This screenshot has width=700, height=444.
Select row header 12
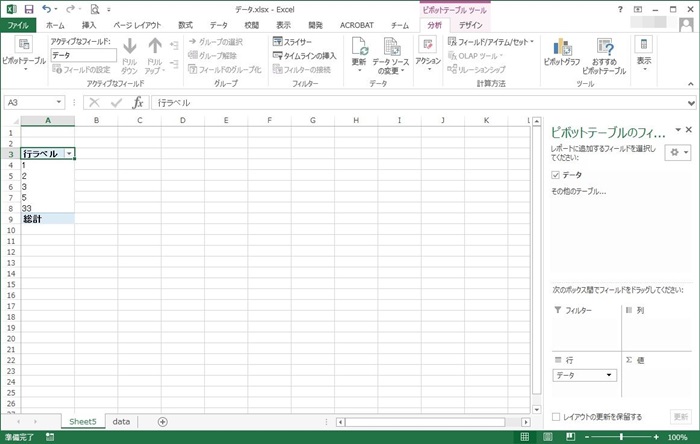coord(11,252)
